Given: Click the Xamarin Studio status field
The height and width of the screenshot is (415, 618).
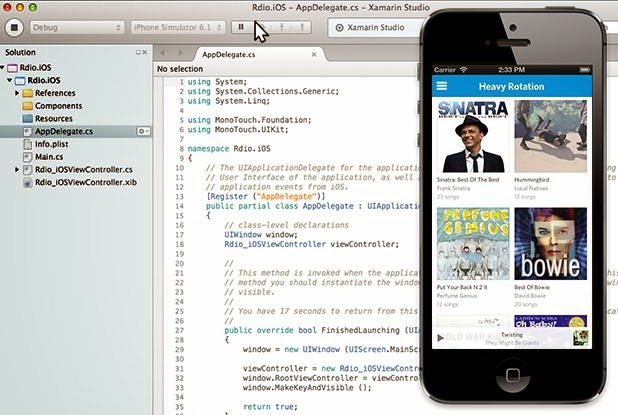Looking at the screenshot, I should [374, 28].
